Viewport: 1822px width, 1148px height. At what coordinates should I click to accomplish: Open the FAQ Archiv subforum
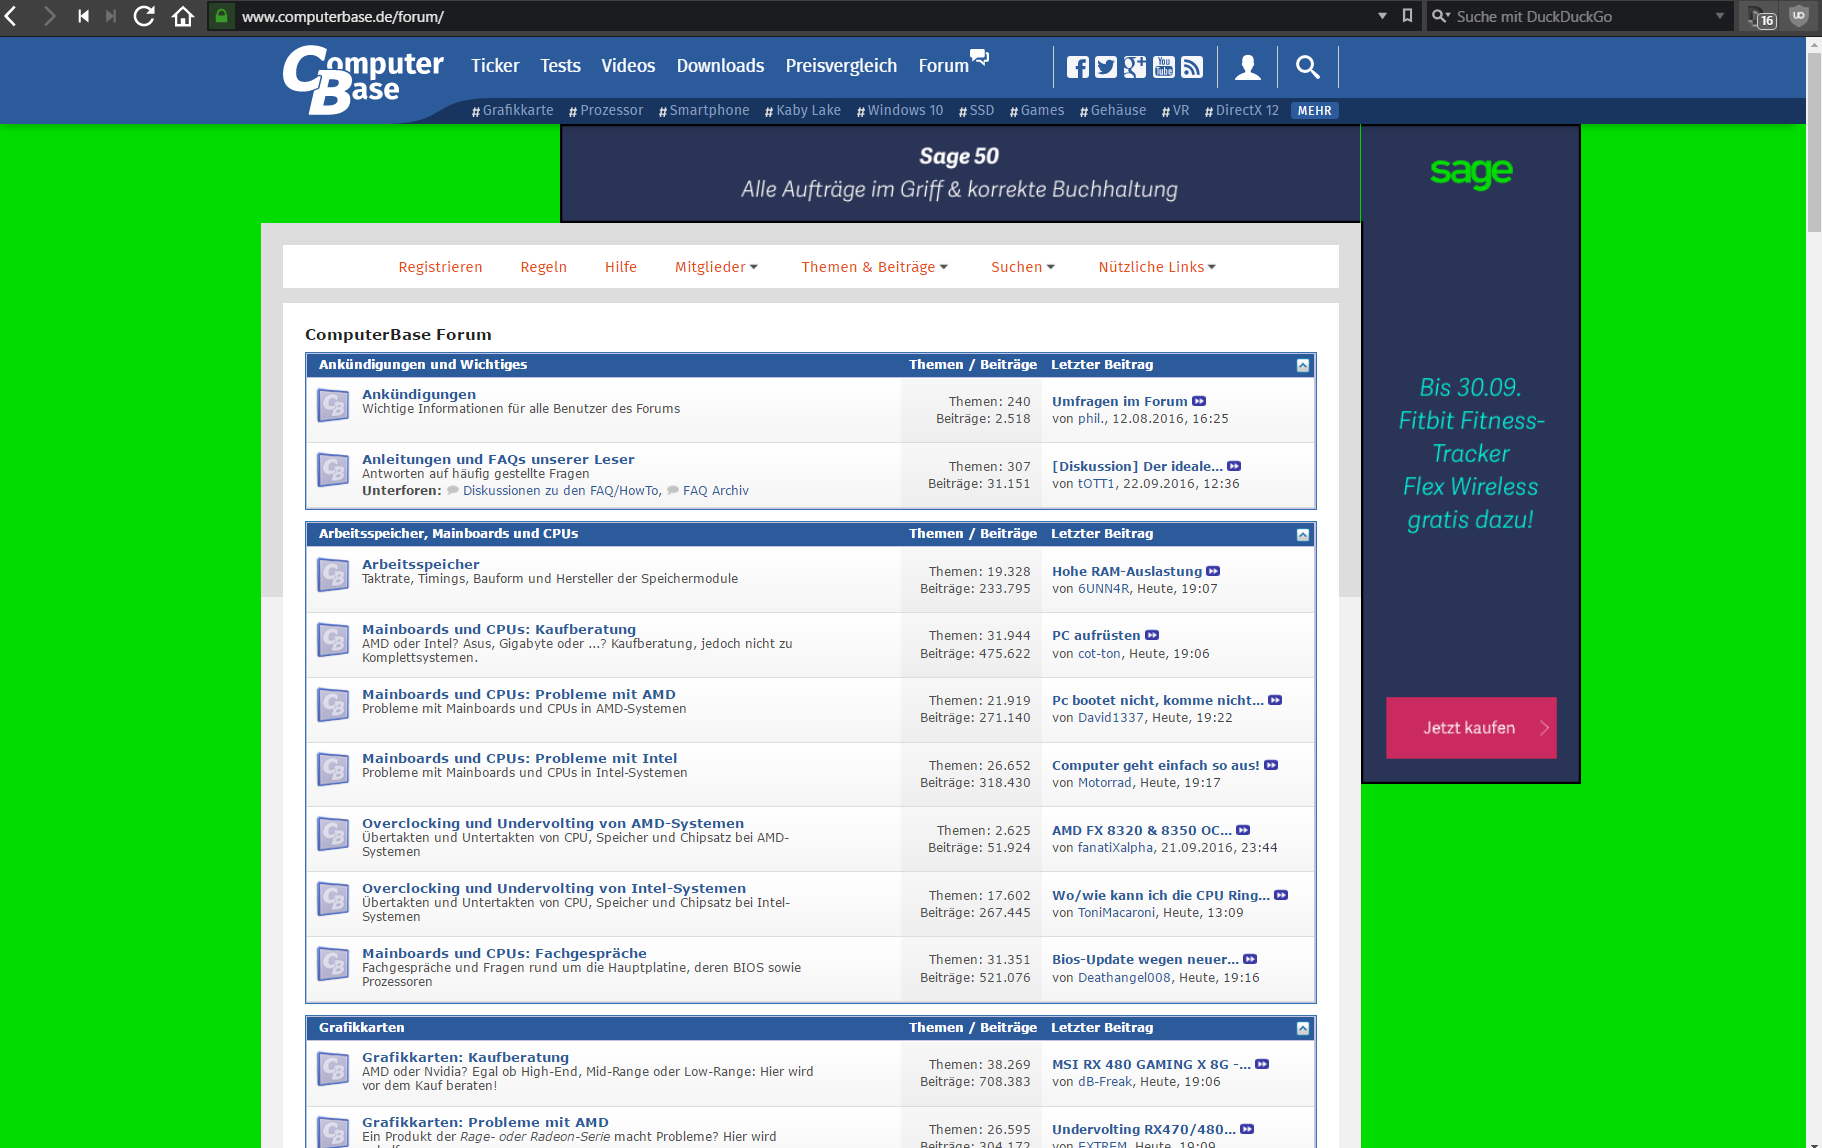715,491
